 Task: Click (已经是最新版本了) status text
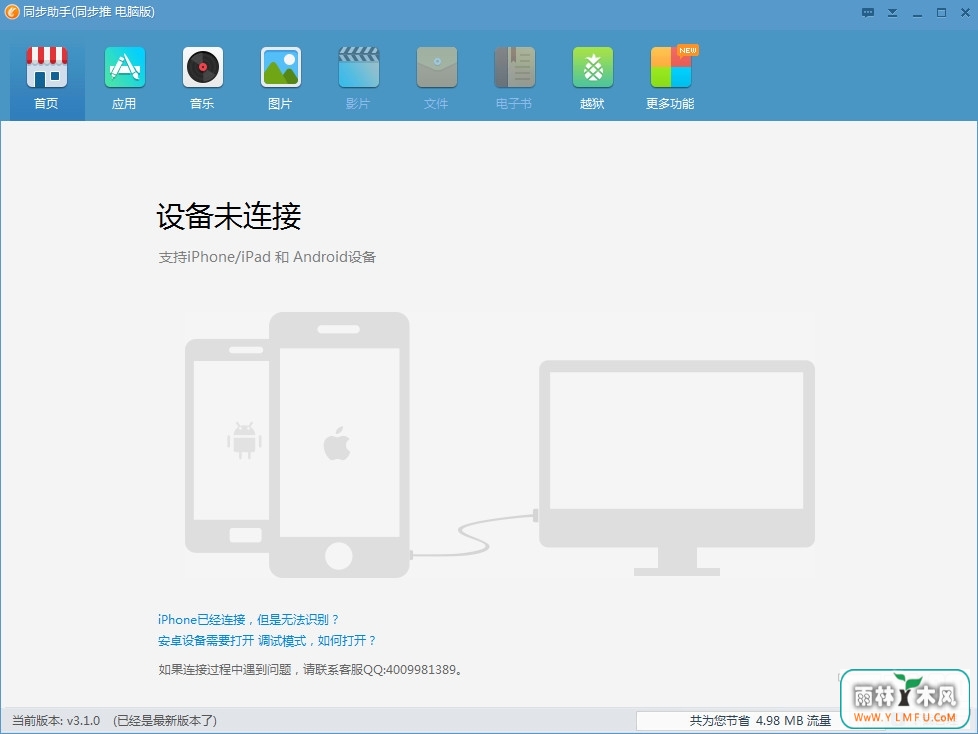pyautogui.click(x=165, y=721)
